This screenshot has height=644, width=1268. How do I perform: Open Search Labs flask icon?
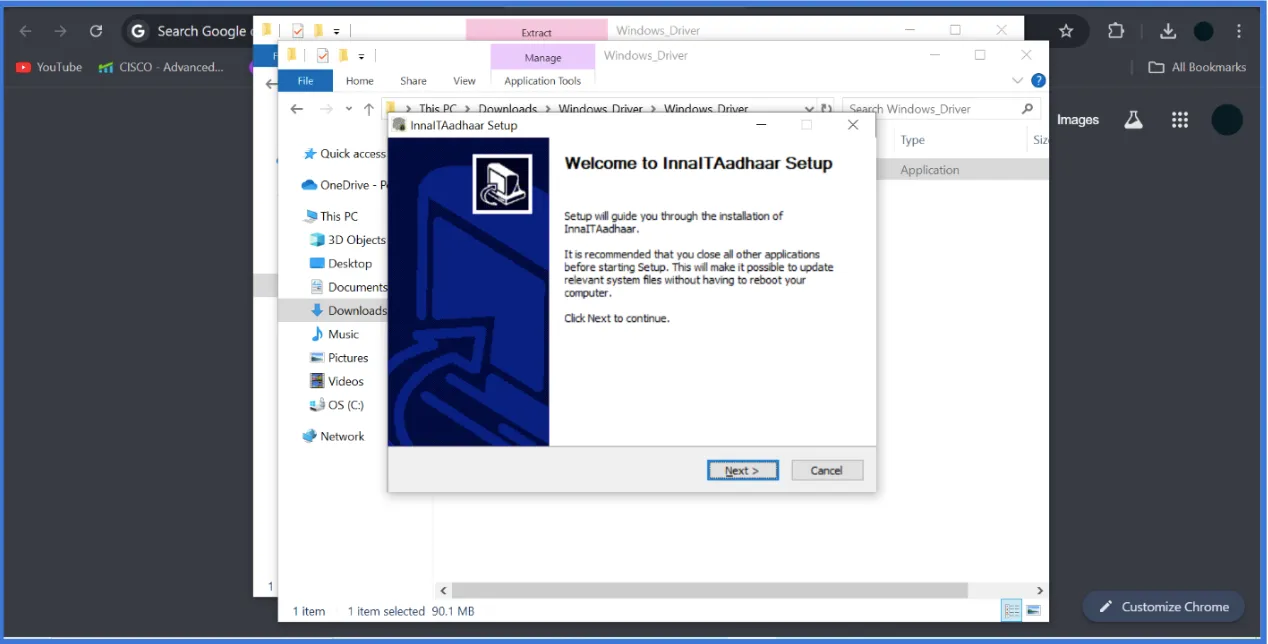click(1133, 120)
